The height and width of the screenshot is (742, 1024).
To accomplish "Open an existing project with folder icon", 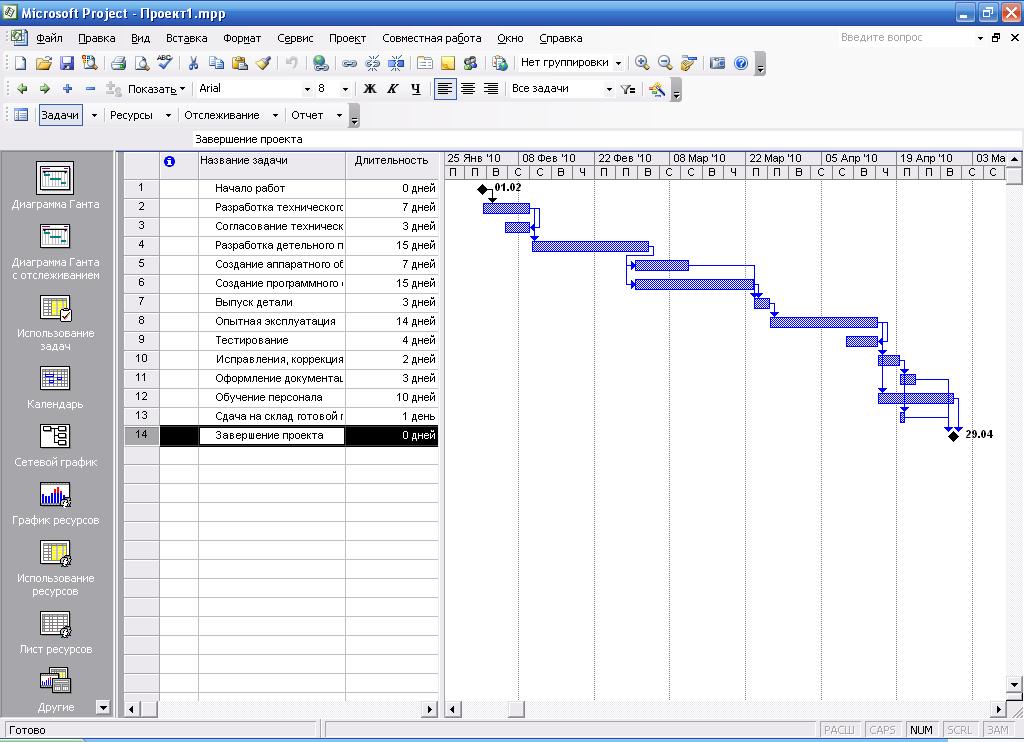I will pyautogui.click(x=43, y=63).
